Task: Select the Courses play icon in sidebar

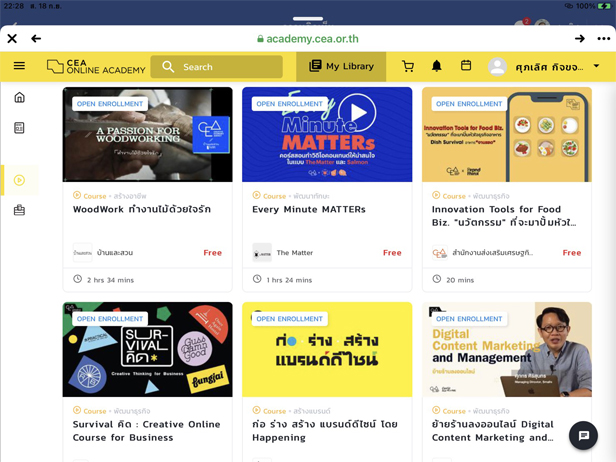Action: click(x=19, y=180)
